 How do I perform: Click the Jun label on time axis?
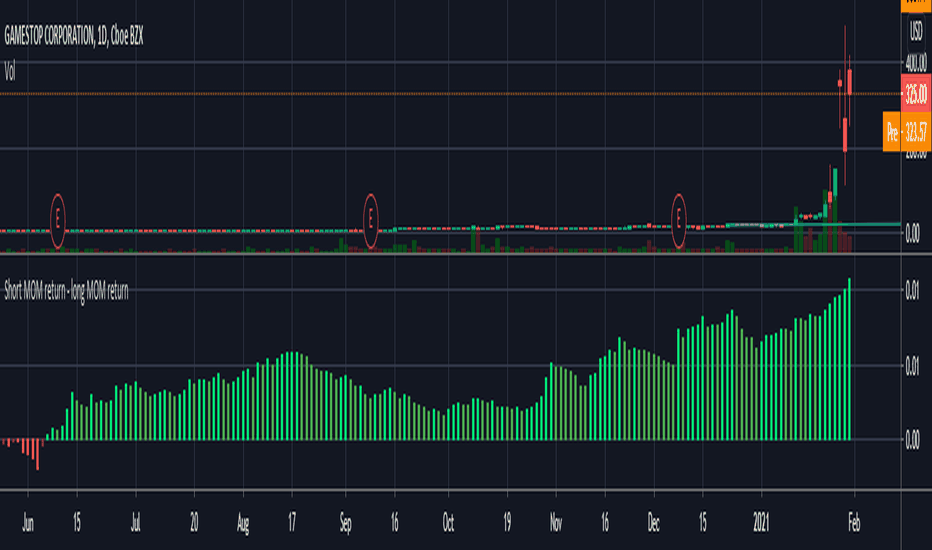[28, 523]
